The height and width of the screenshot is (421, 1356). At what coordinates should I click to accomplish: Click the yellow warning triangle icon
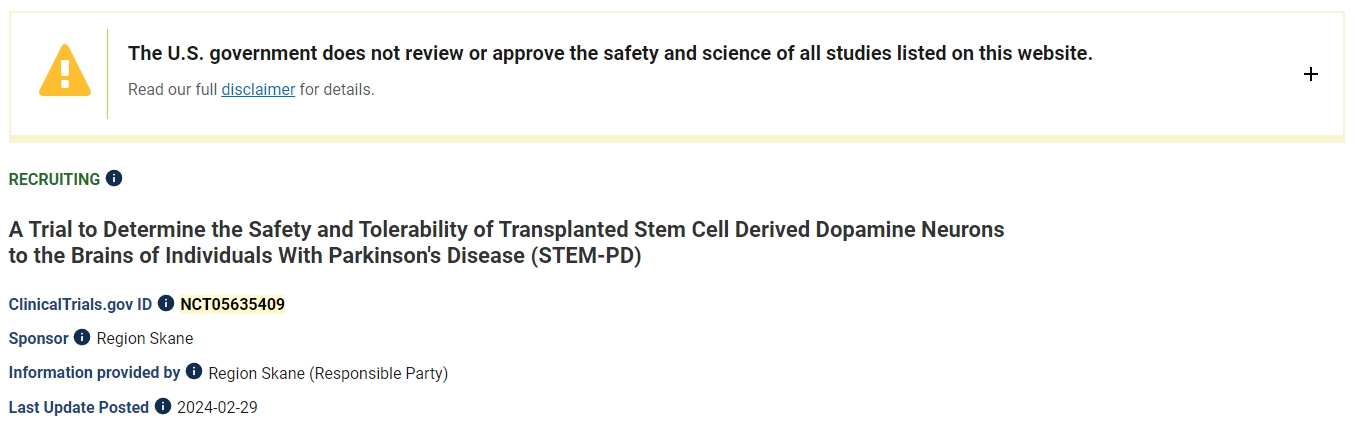tap(64, 71)
